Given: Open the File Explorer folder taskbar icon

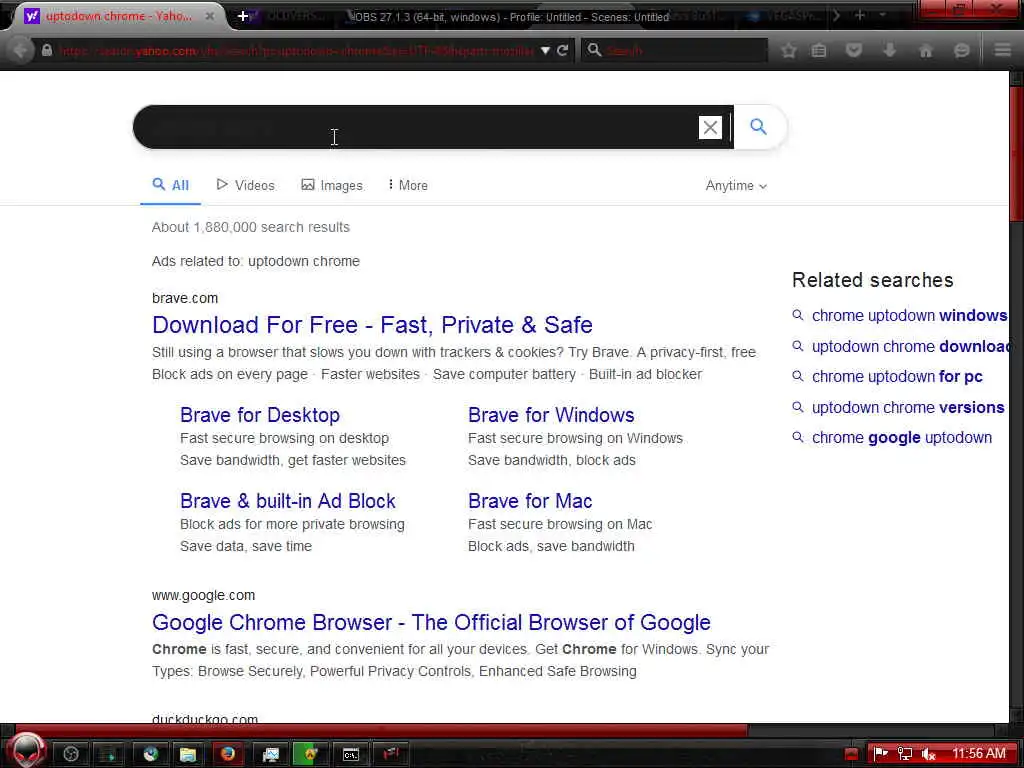Looking at the screenshot, I should (x=187, y=754).
